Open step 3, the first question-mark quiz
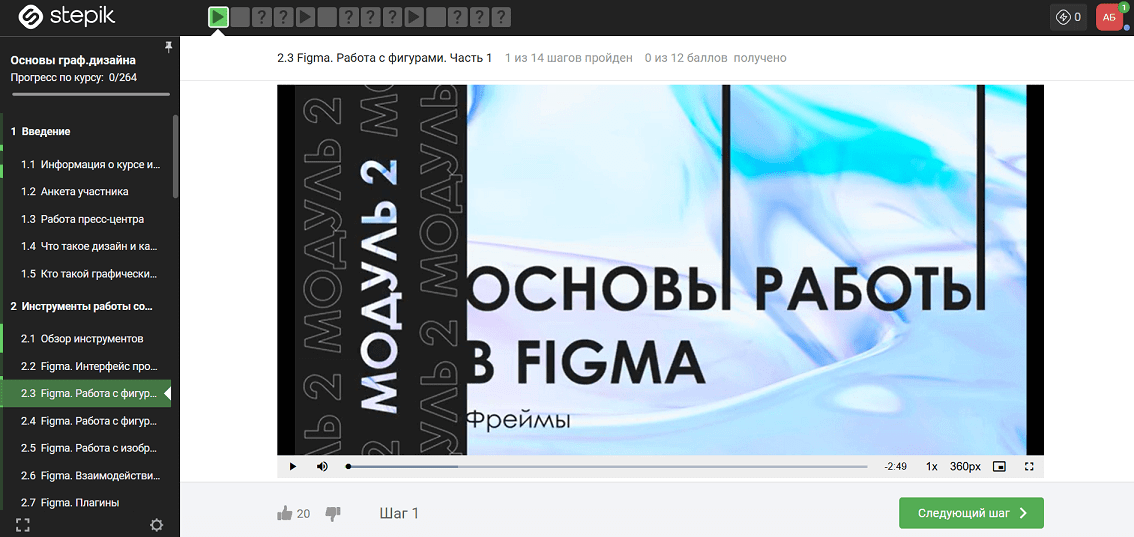1134x537 pixels. point(263,17)
